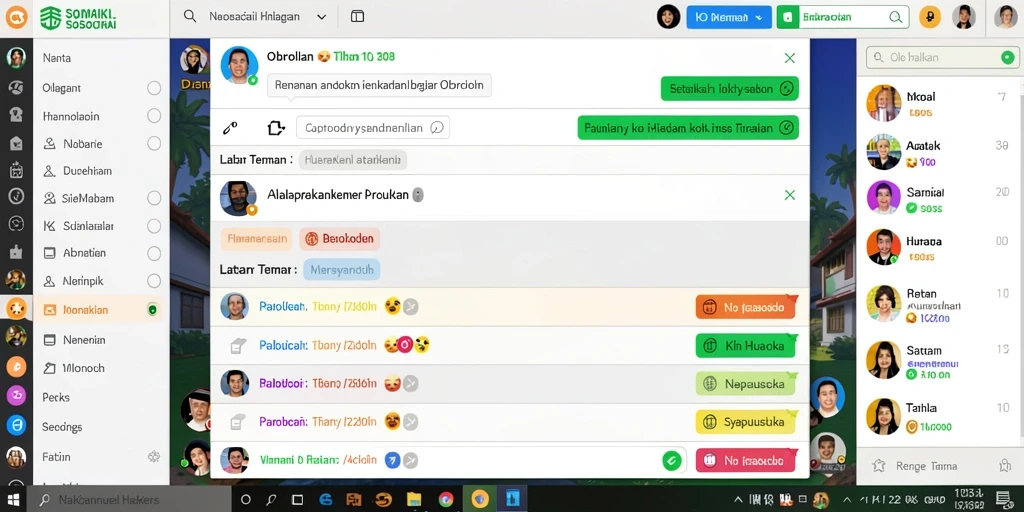The height and width of the screenshot is (512, 1024).
Task: Open Edge browser in taskbar
Action: pyautogui.click(x=326, y=500)
